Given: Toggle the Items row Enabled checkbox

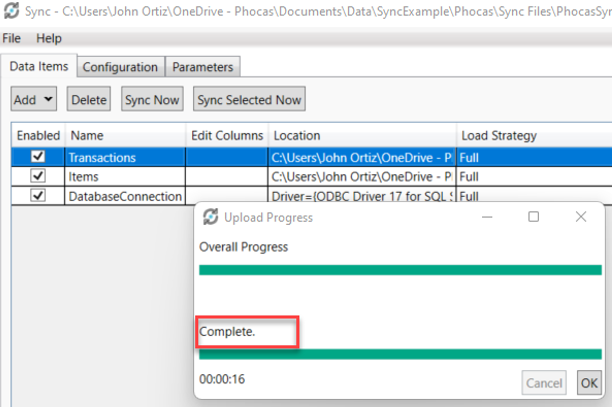Looking at the screenshot, I should click(x=38, y=176).
